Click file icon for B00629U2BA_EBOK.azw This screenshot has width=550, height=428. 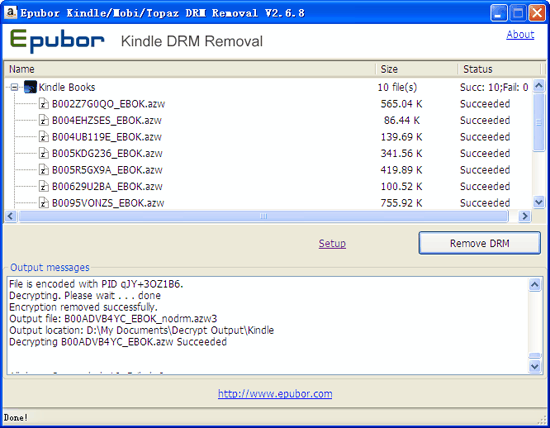[x=43, y=186]
